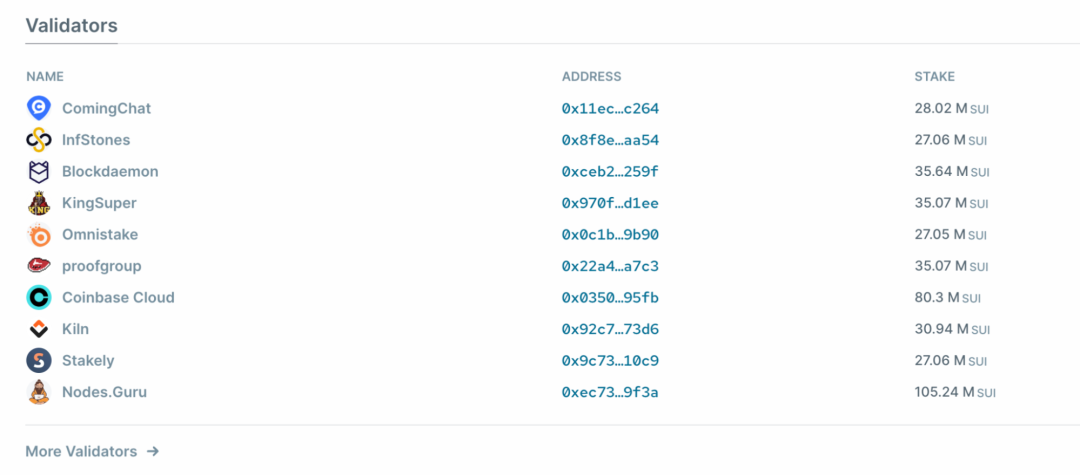Click the InfStones infinity logo icon

[x=39, y=140]
